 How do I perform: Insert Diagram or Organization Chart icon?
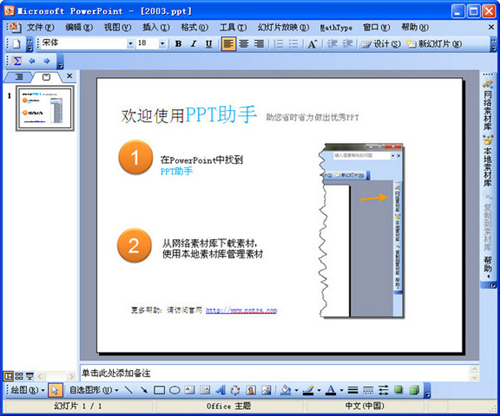[235, 390]
